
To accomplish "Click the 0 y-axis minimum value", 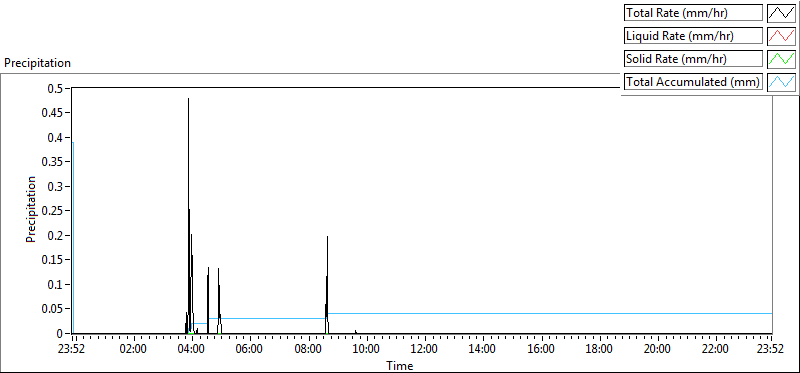I will coord(60,334).
